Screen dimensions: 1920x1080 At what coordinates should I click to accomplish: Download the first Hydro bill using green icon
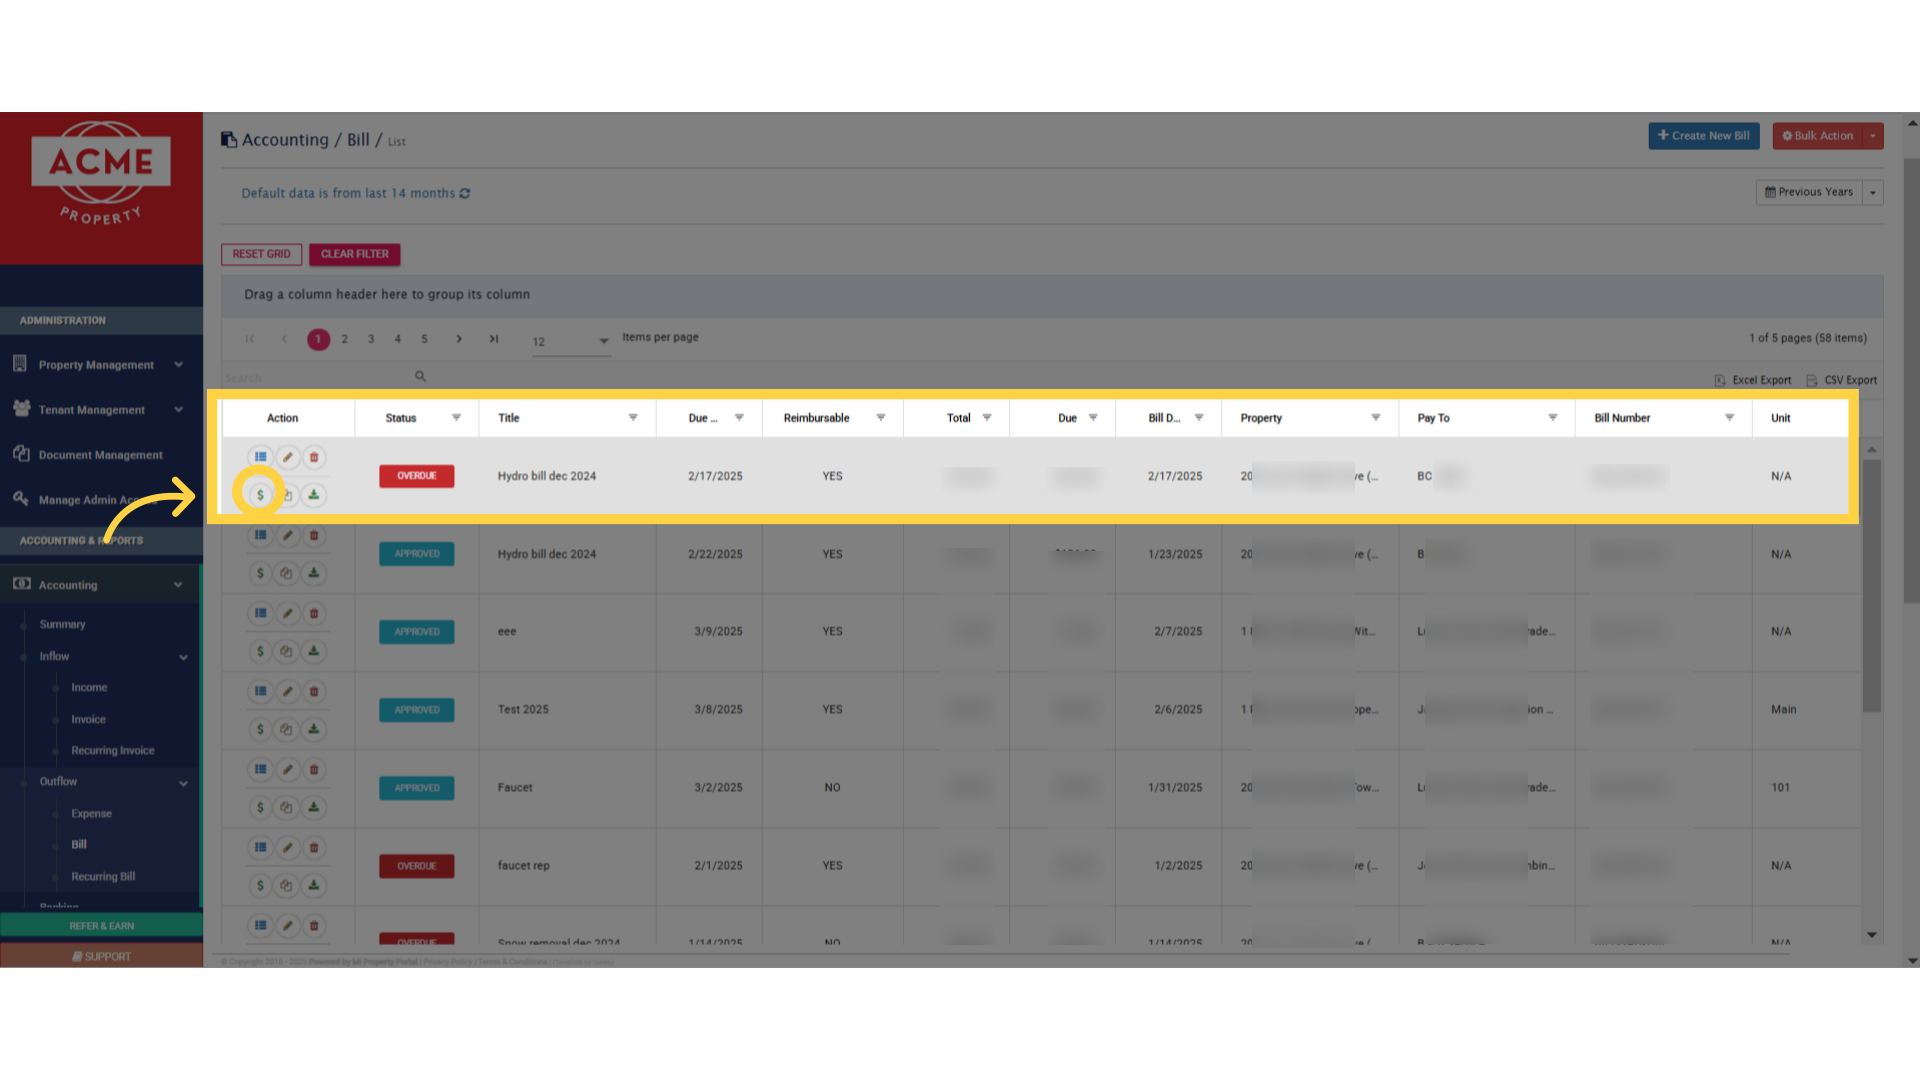tap(314, 495)
